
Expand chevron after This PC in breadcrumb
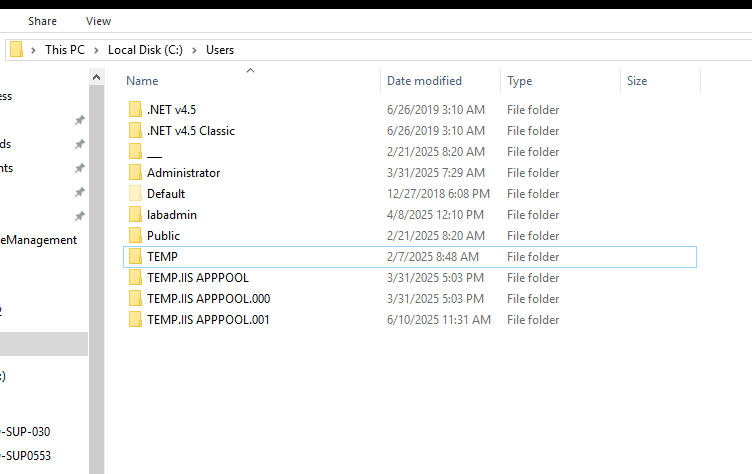pos(96,50)
